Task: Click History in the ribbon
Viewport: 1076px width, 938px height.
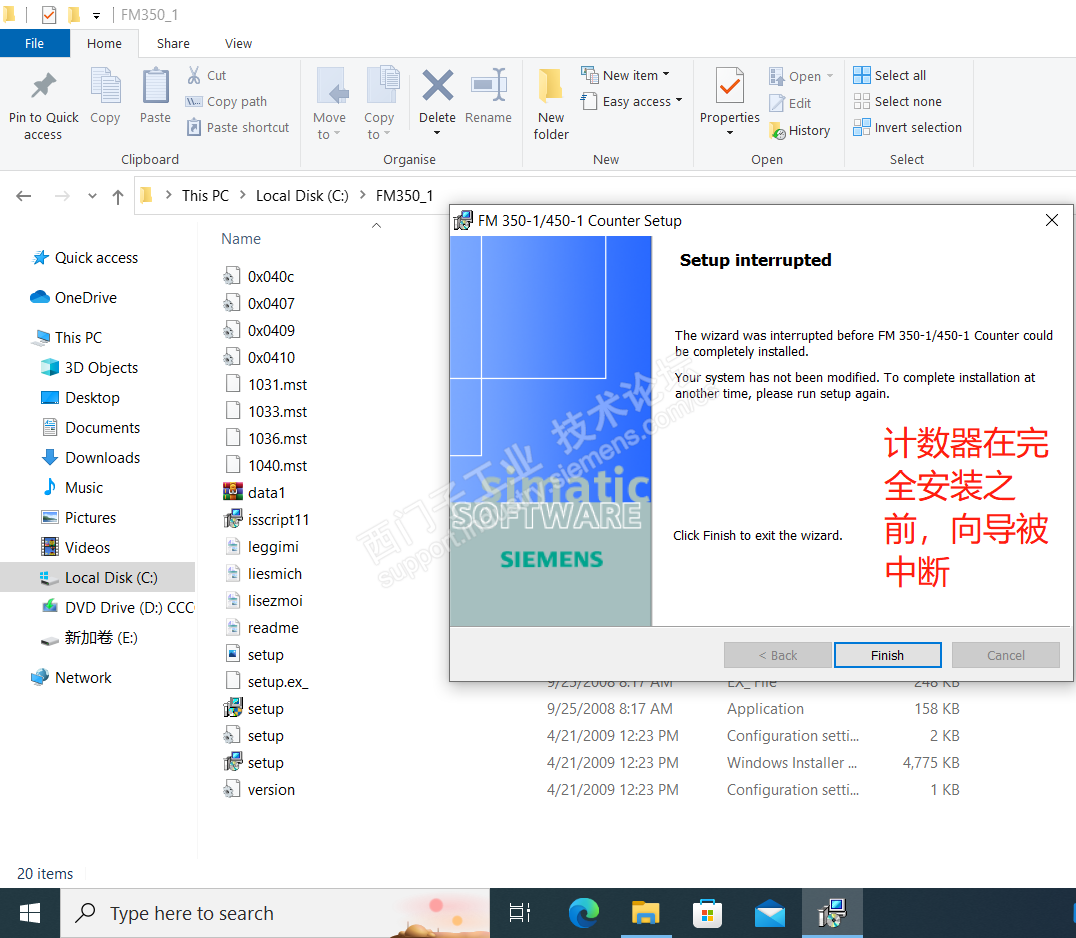Action: [x=799, y=130]
